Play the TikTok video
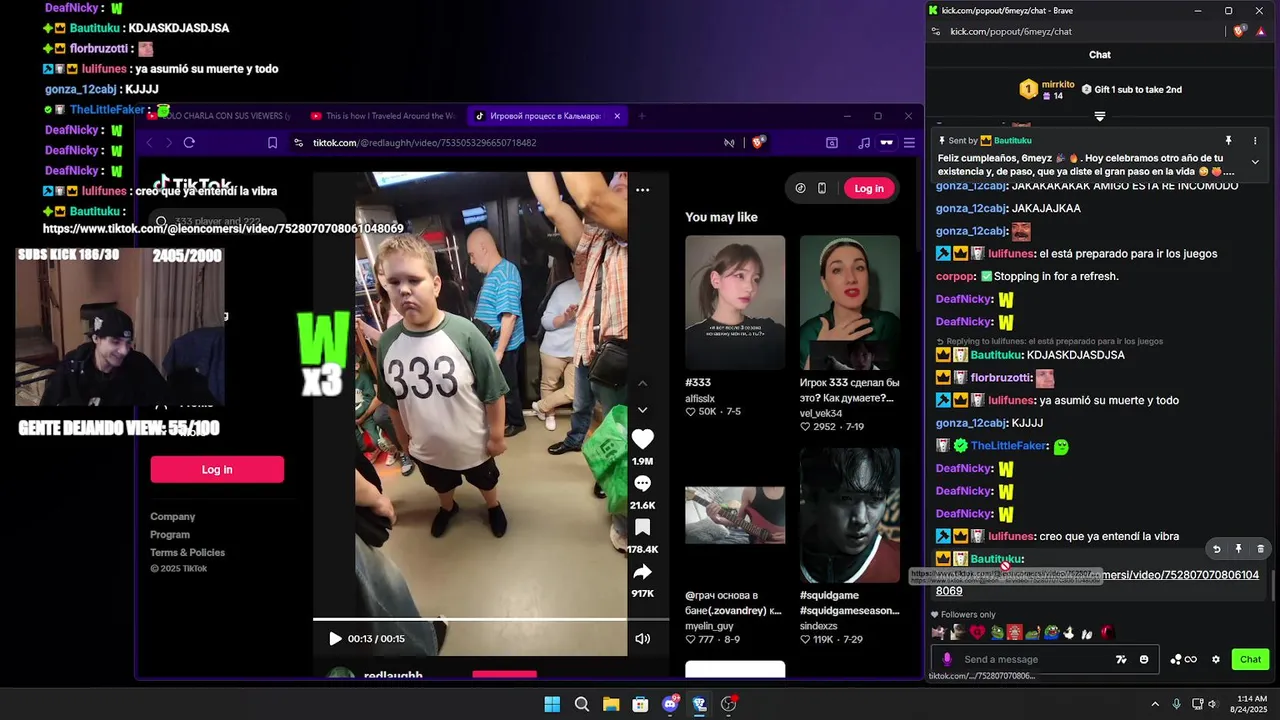Screen dimensions: 1280x720 click(335, 639)
